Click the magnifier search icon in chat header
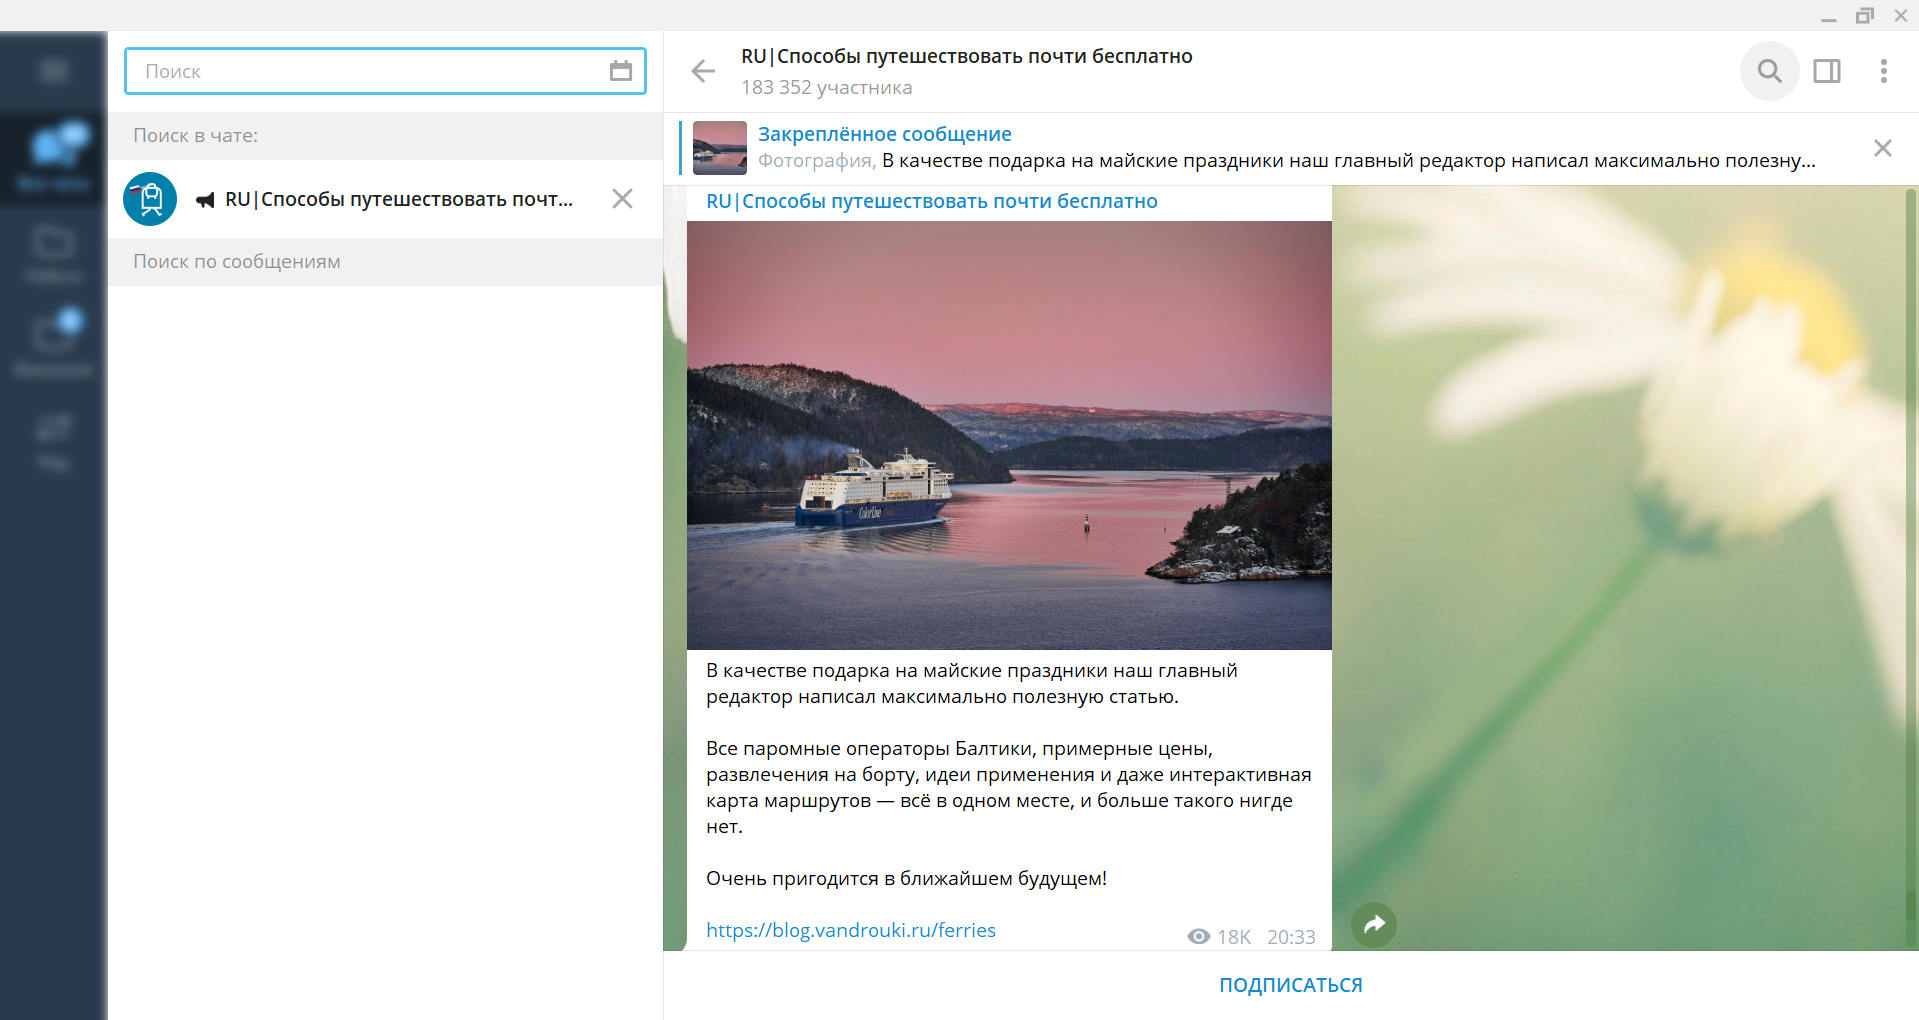1919x1020 pixels. pyautogui.click(x=1769, y=71)
